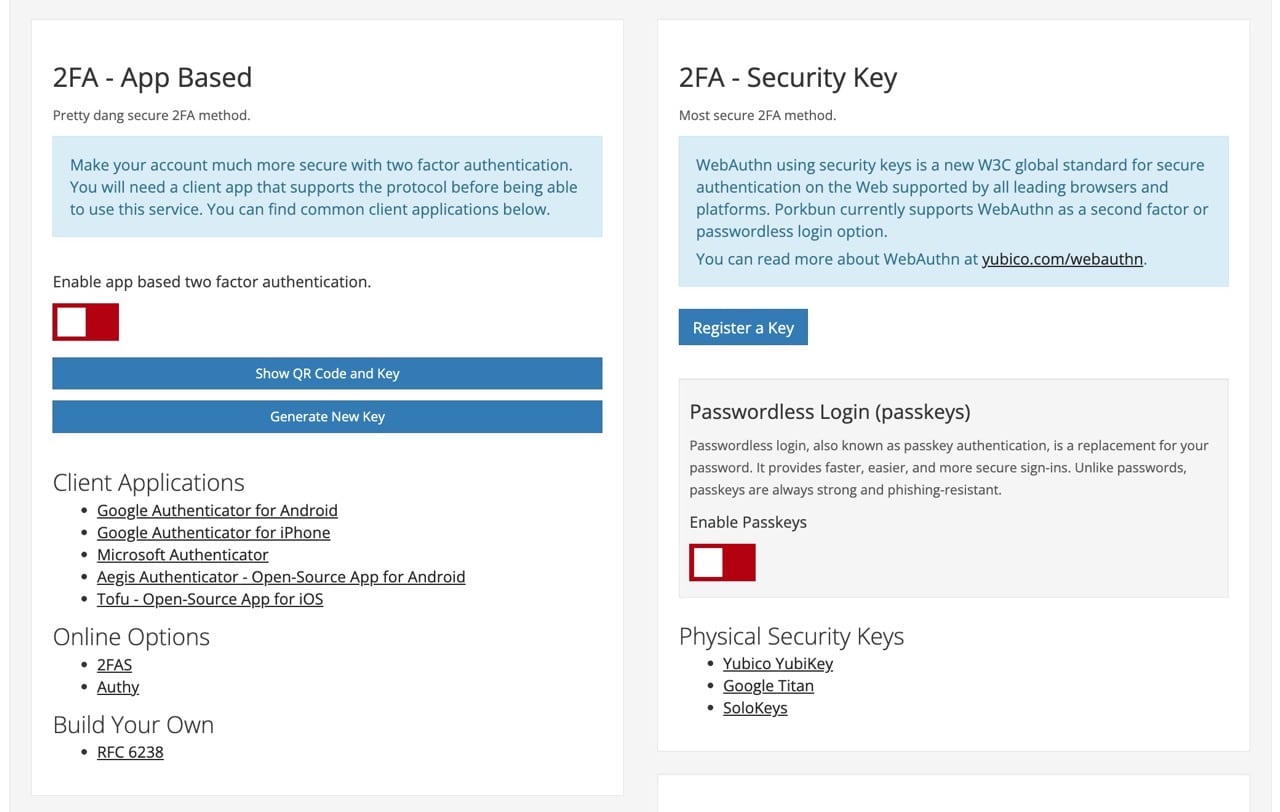
Task: Open Aegis Authenticator open-source Android link
Action: 281,577
